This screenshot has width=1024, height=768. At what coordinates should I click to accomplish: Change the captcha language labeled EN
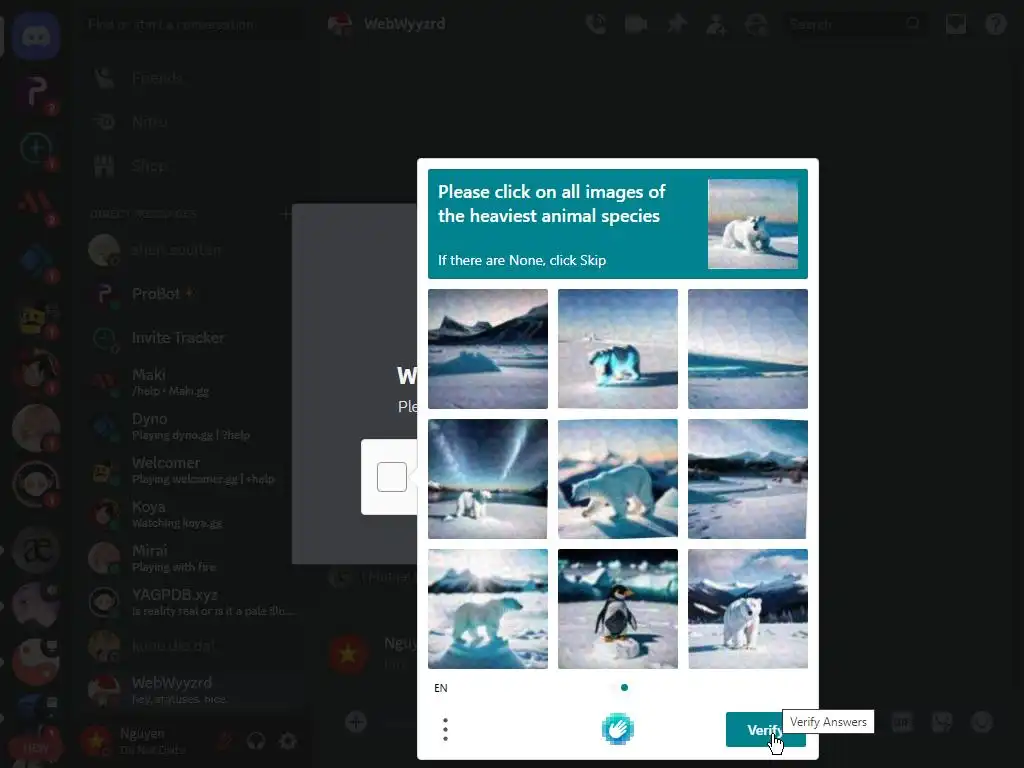(x=441, y=688)
